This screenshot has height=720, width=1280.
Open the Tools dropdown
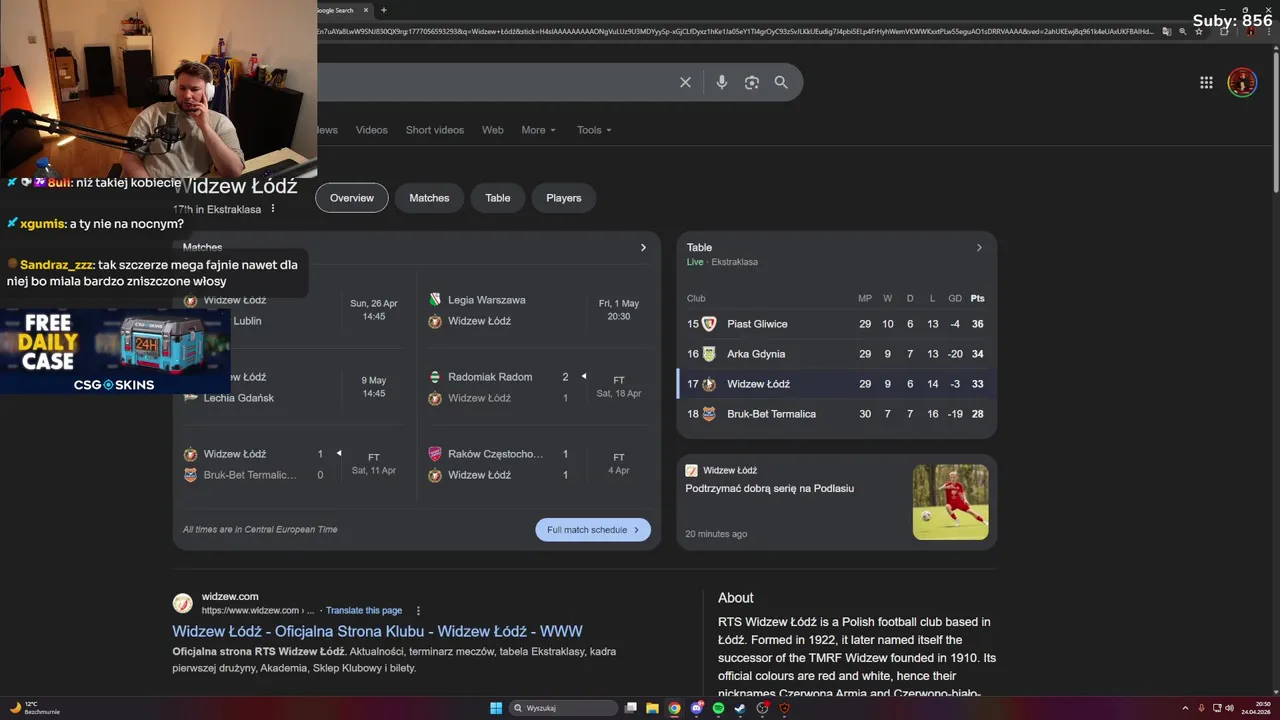point(594,130)
